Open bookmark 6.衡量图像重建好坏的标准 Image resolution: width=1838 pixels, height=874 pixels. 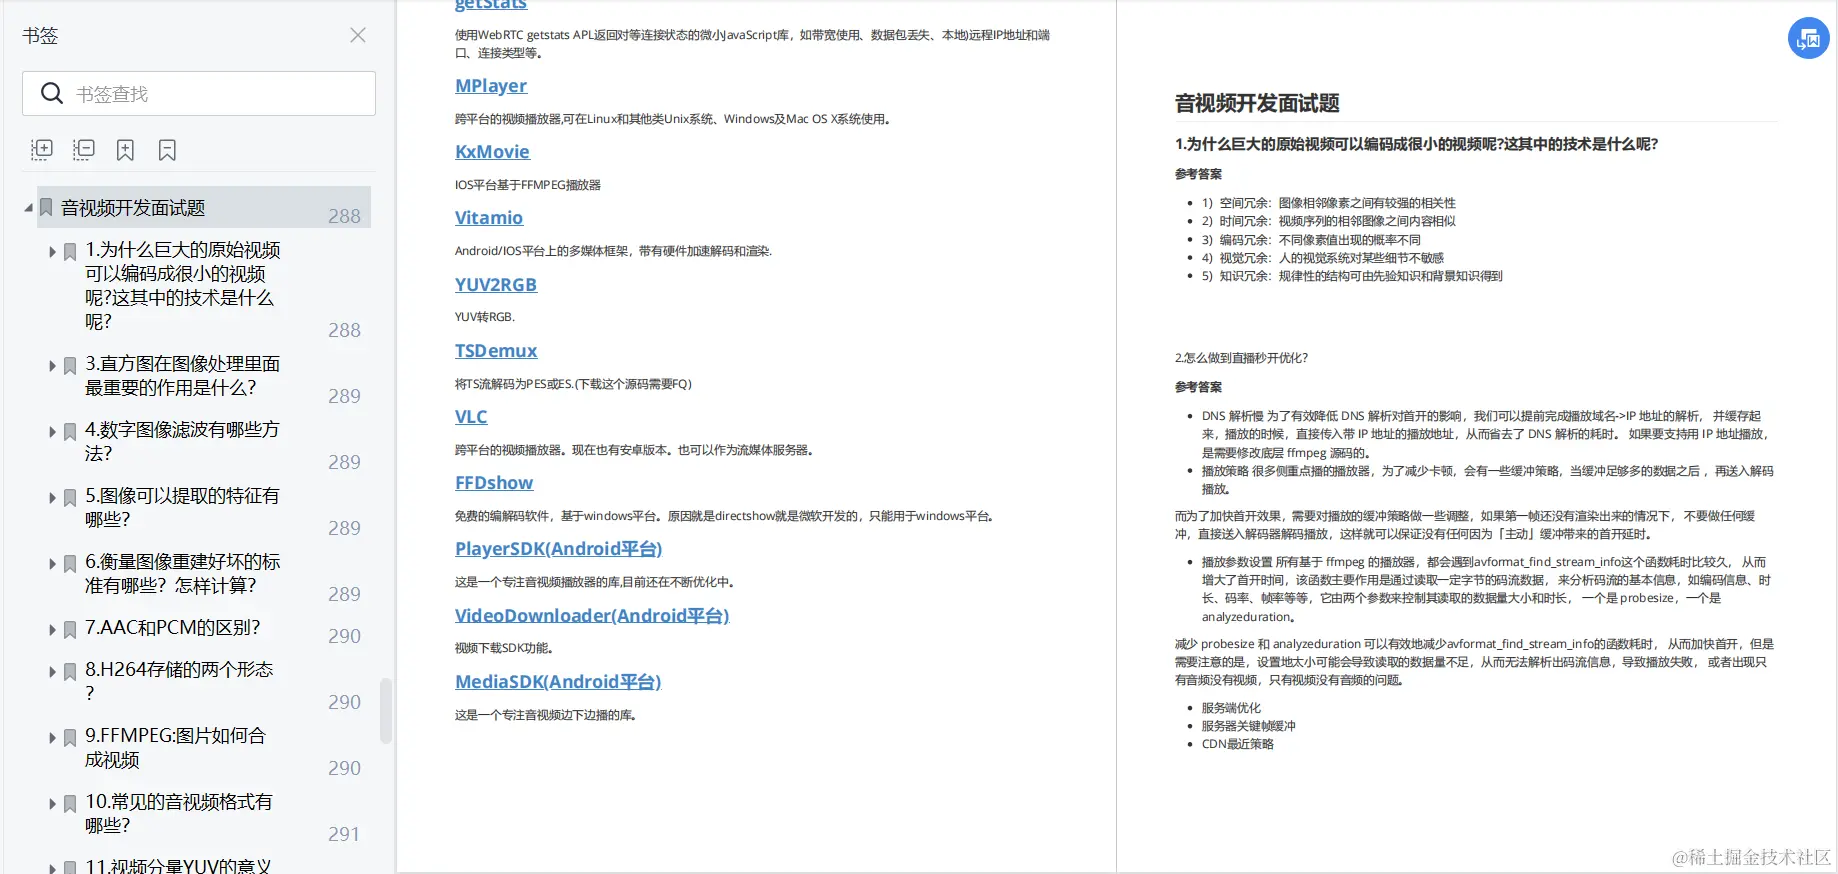click(x=182, y=574)
